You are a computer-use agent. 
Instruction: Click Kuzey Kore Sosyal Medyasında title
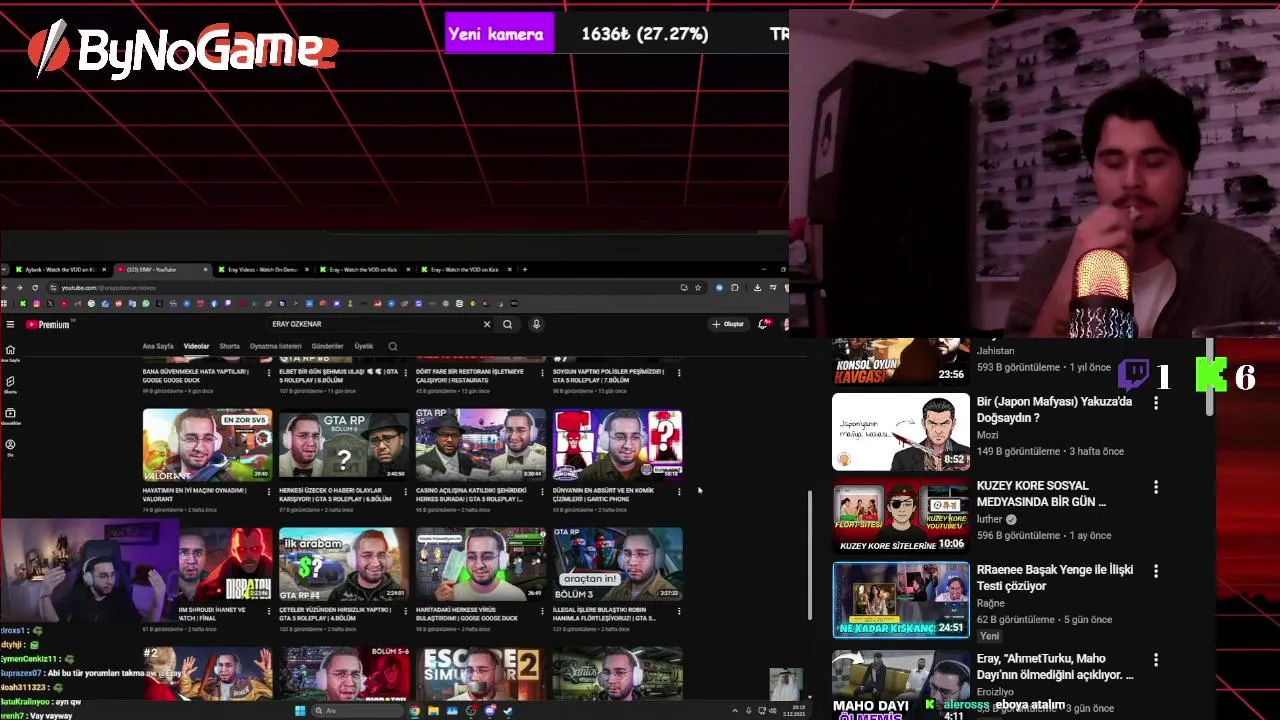(1041, 493)
